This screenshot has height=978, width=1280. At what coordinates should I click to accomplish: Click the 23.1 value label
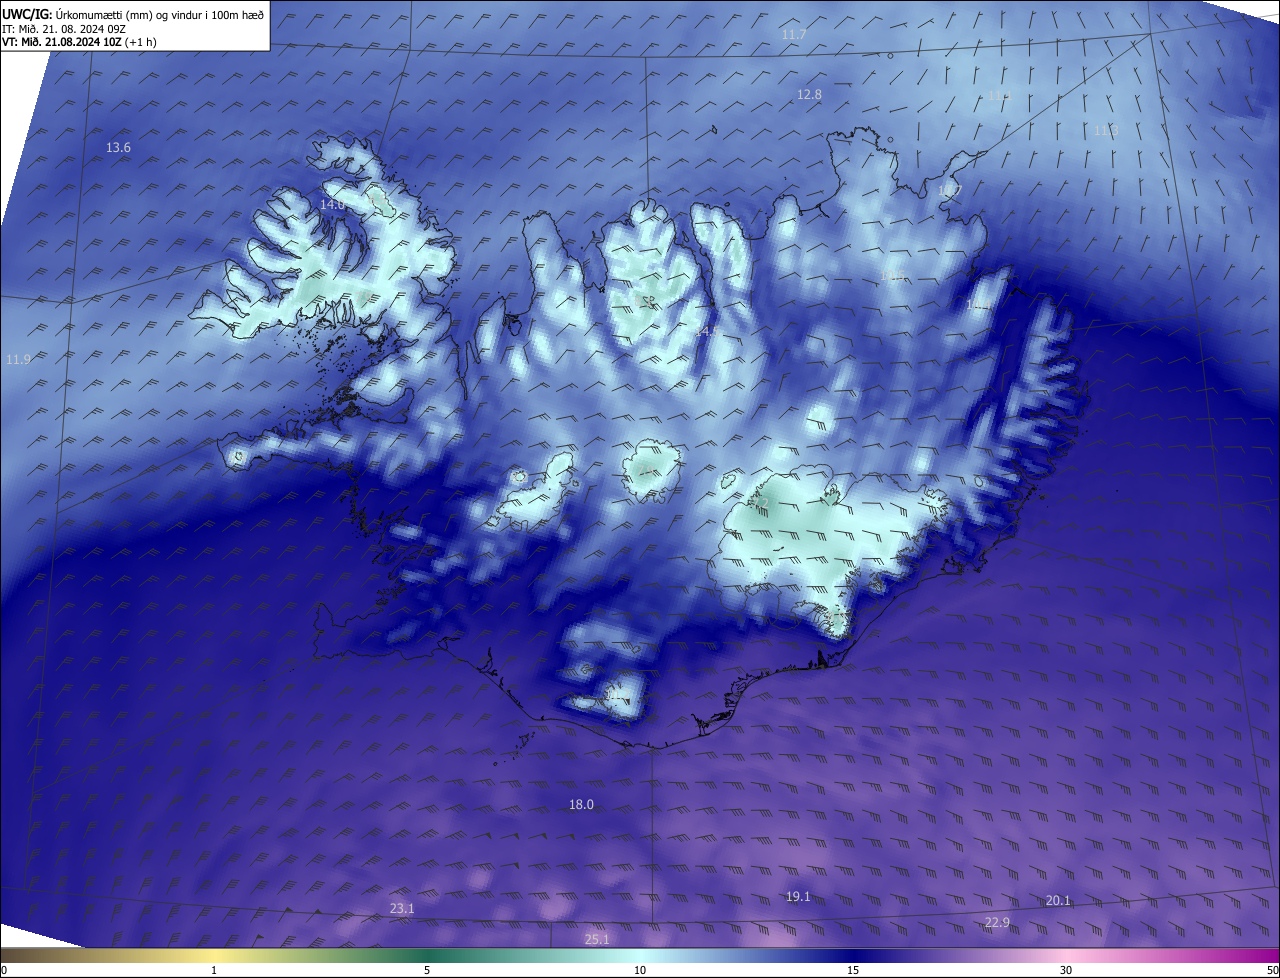[401, 909]
